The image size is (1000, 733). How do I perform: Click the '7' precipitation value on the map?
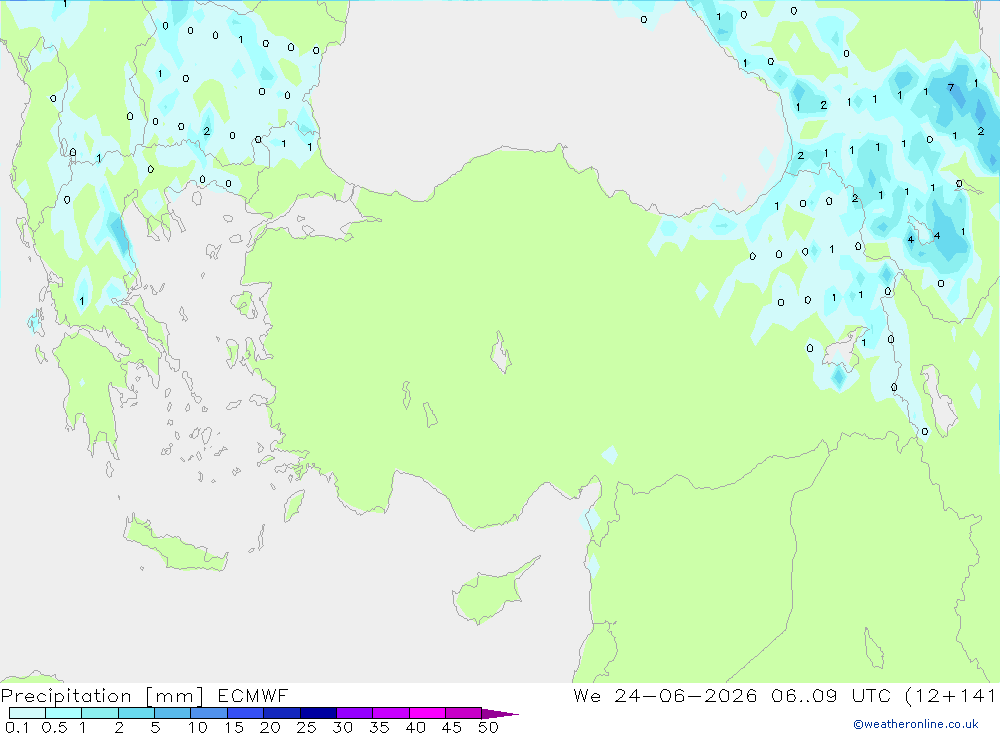pos(951,87)
